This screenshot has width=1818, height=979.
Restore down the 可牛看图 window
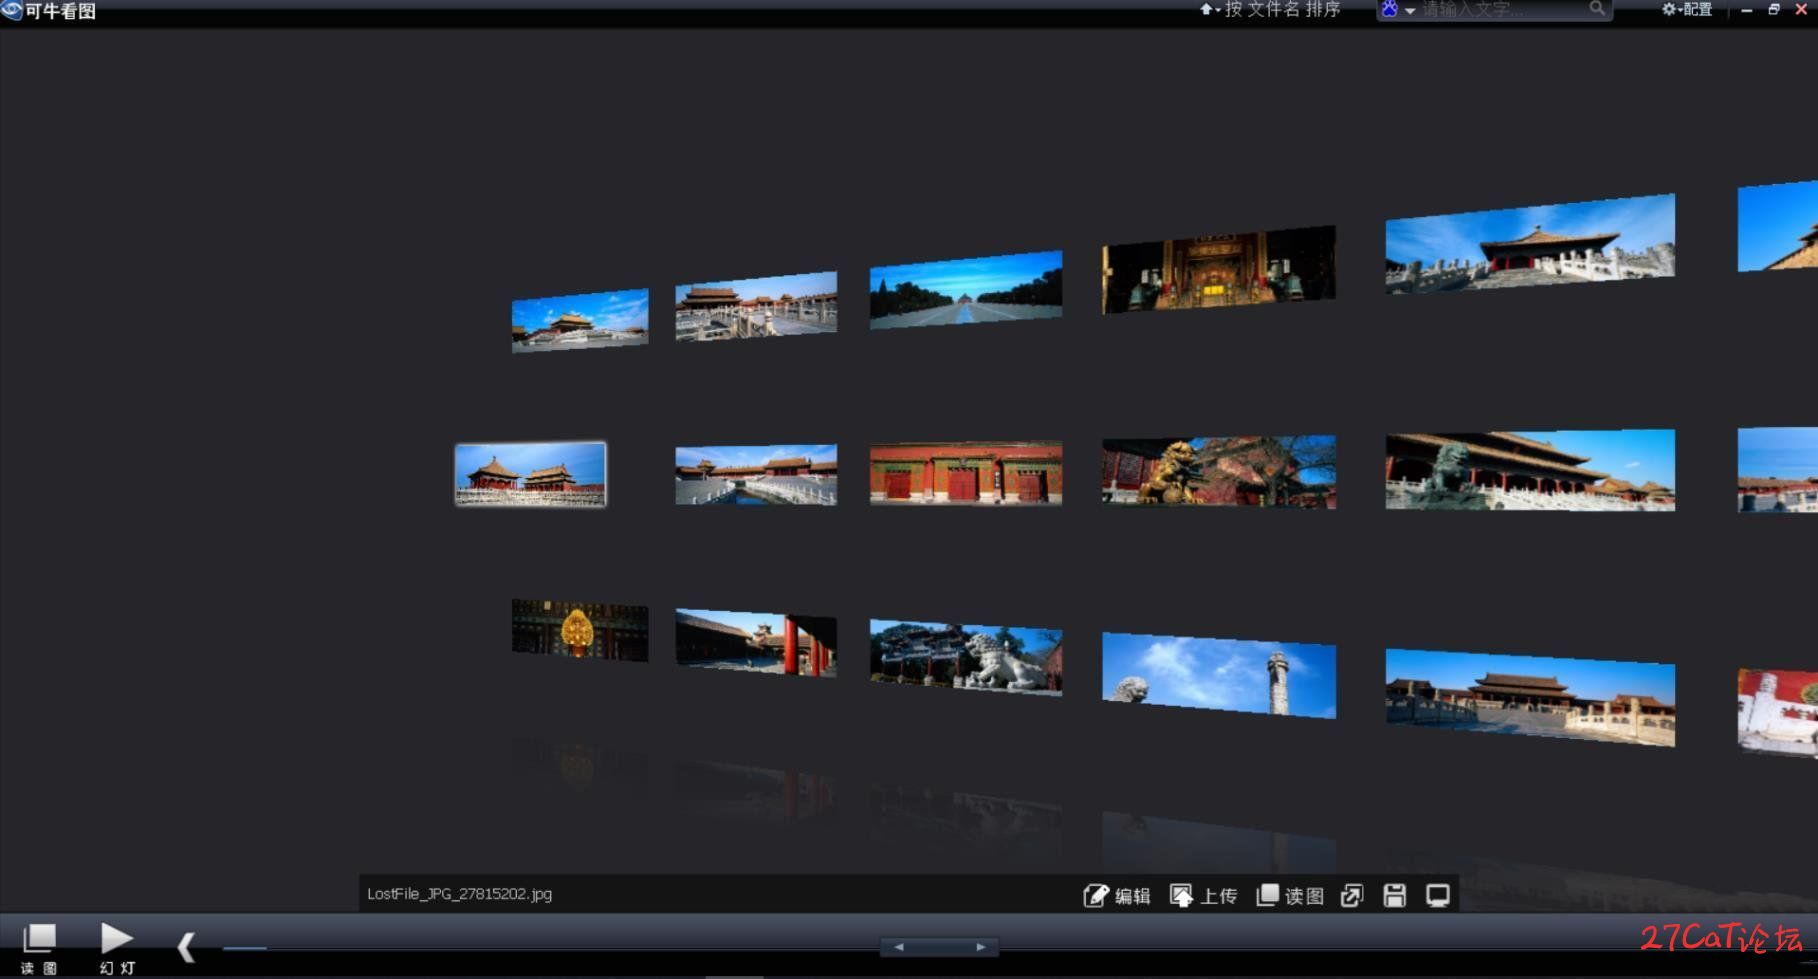coord(1774,10)
